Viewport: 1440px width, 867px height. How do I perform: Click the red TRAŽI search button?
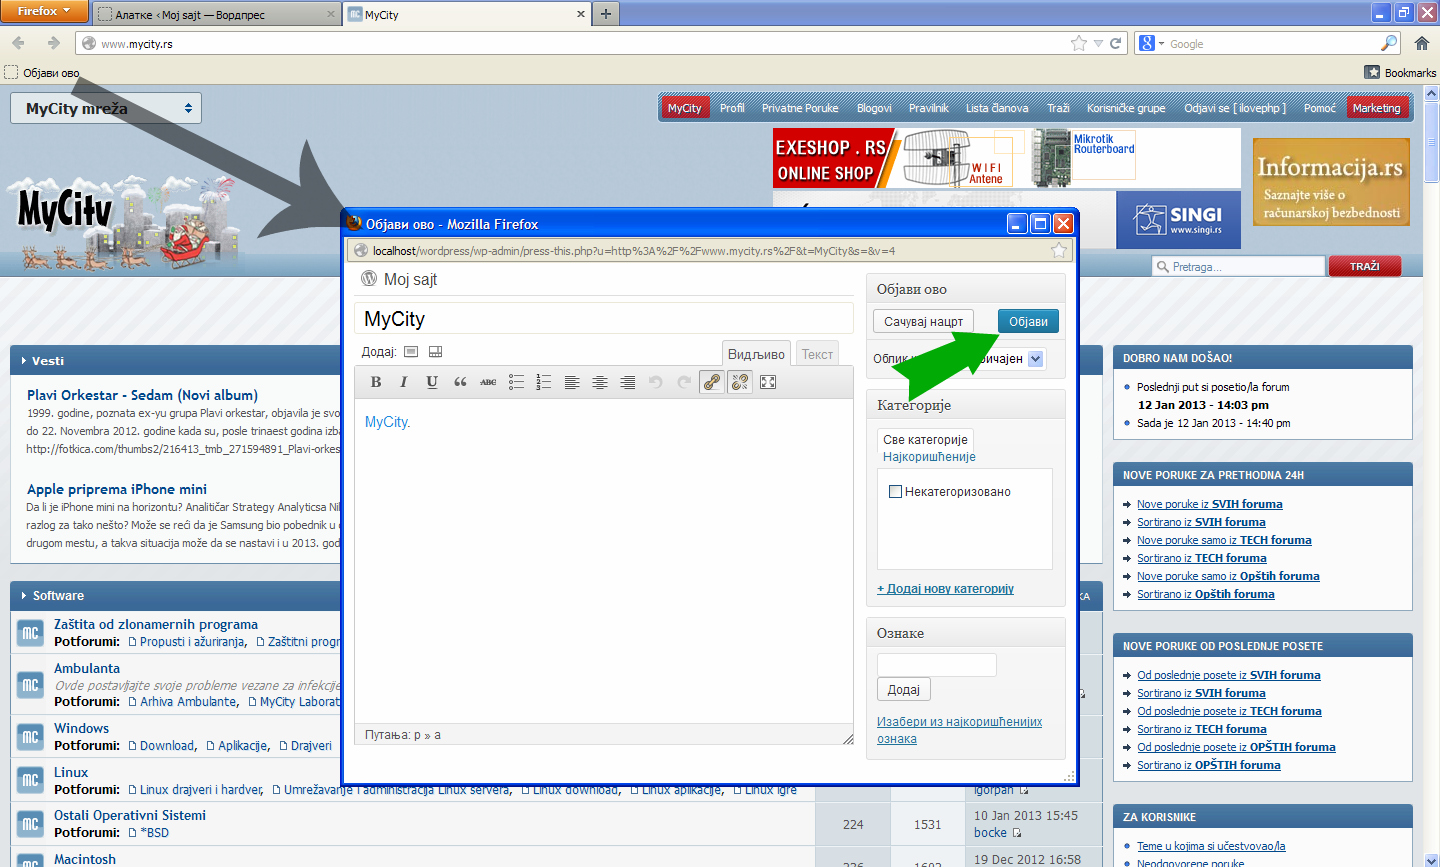1364,266
